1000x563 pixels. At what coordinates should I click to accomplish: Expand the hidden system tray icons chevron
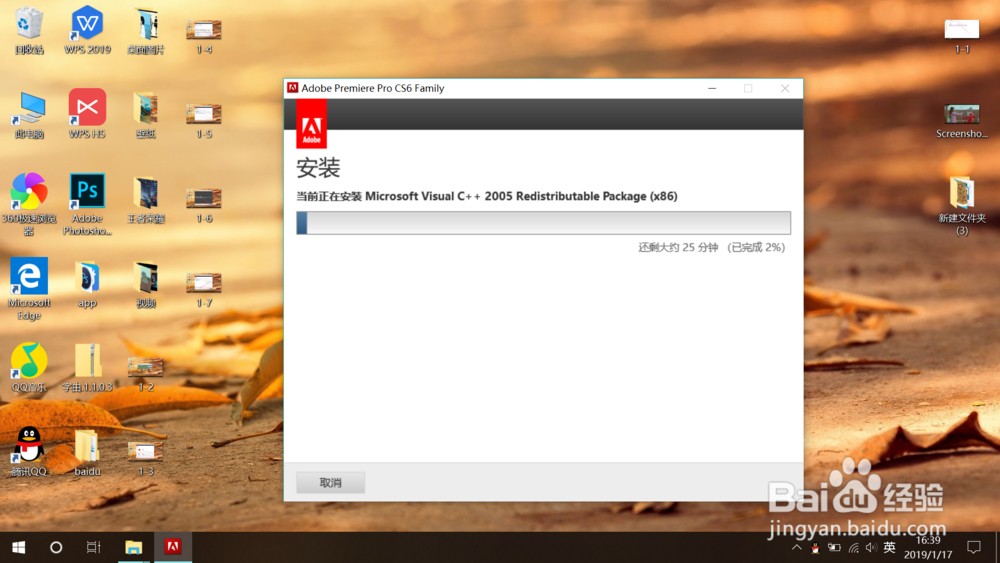(797, 547)
